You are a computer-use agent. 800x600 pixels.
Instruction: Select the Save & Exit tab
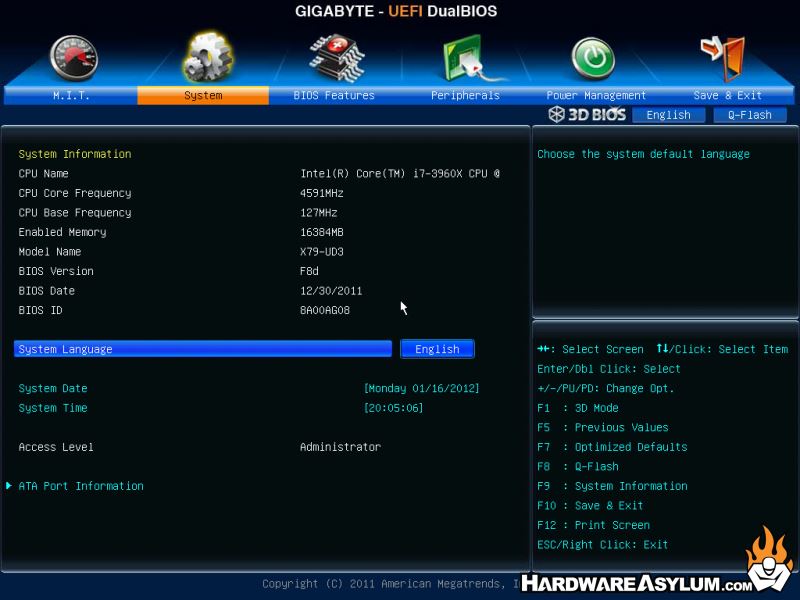click(728, 95)
